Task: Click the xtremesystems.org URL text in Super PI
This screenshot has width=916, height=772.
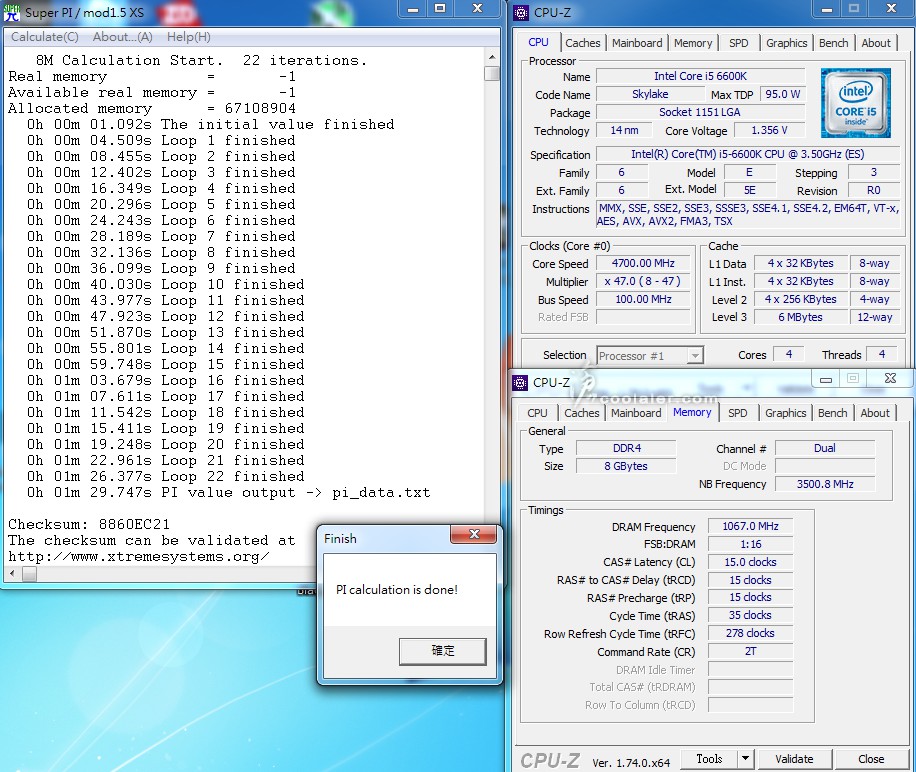Action: pyautogui.click(x=138, y=556)
